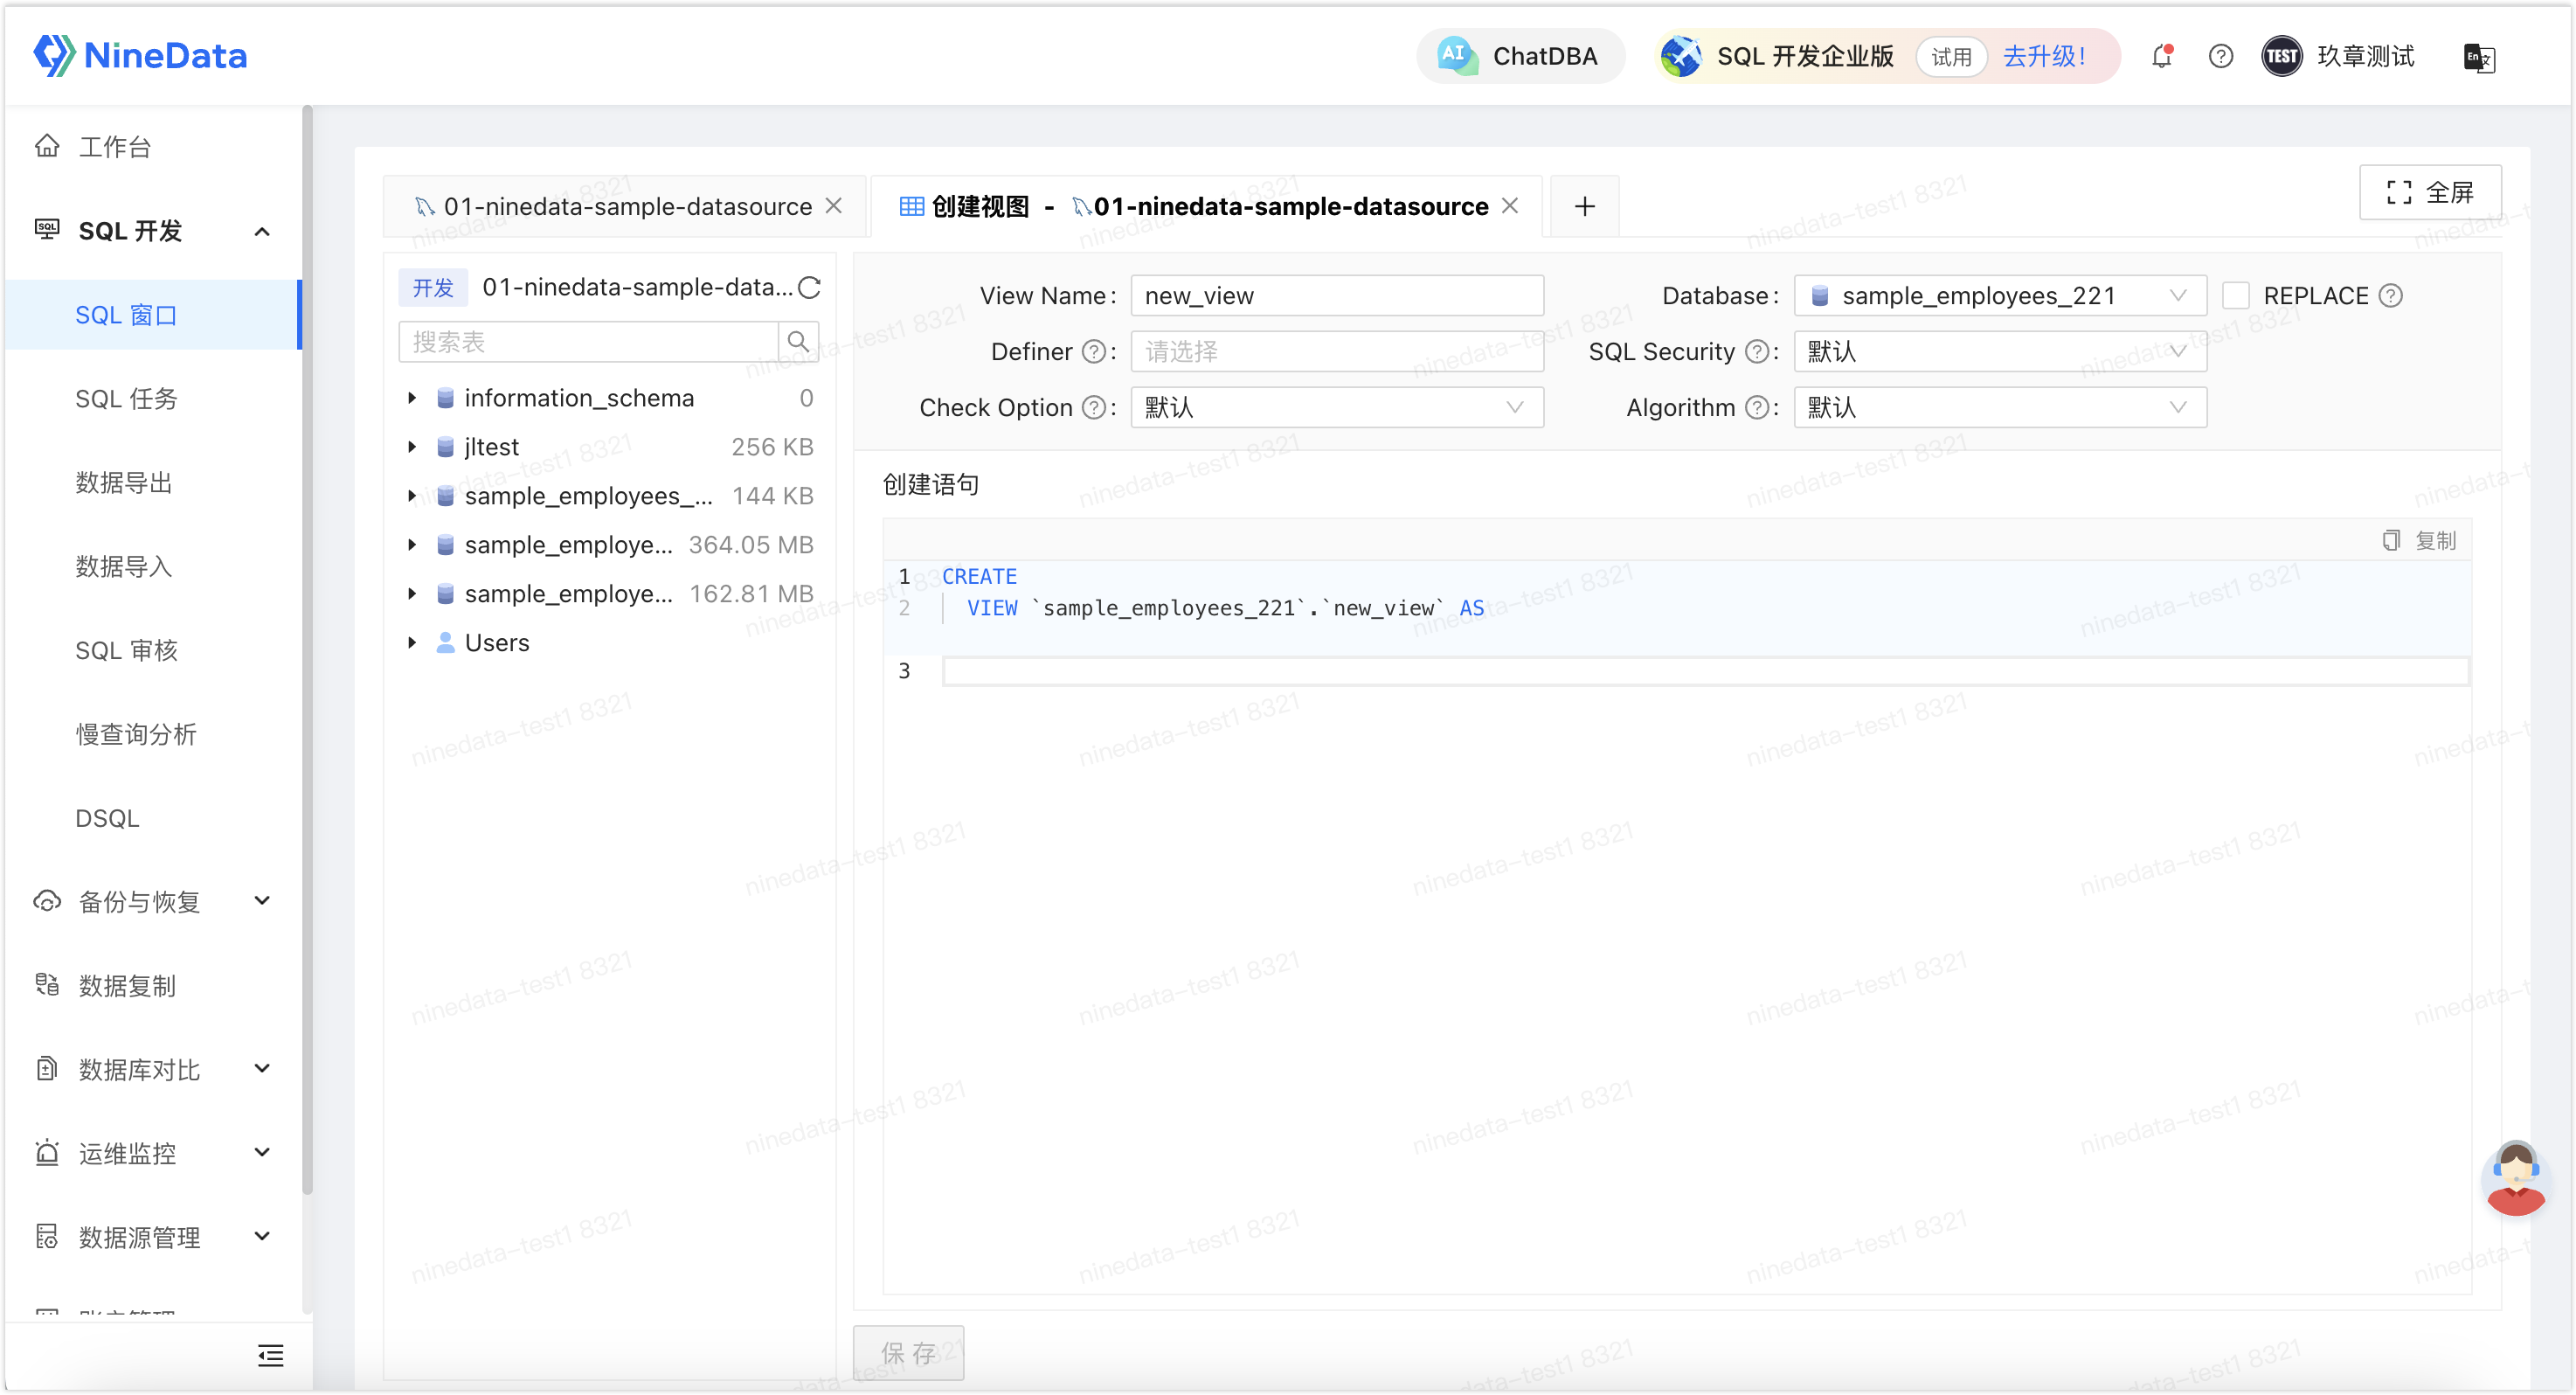Click the 搜索表 search field
This screenshot has width=2576, height=1395.
click(588, 342)
